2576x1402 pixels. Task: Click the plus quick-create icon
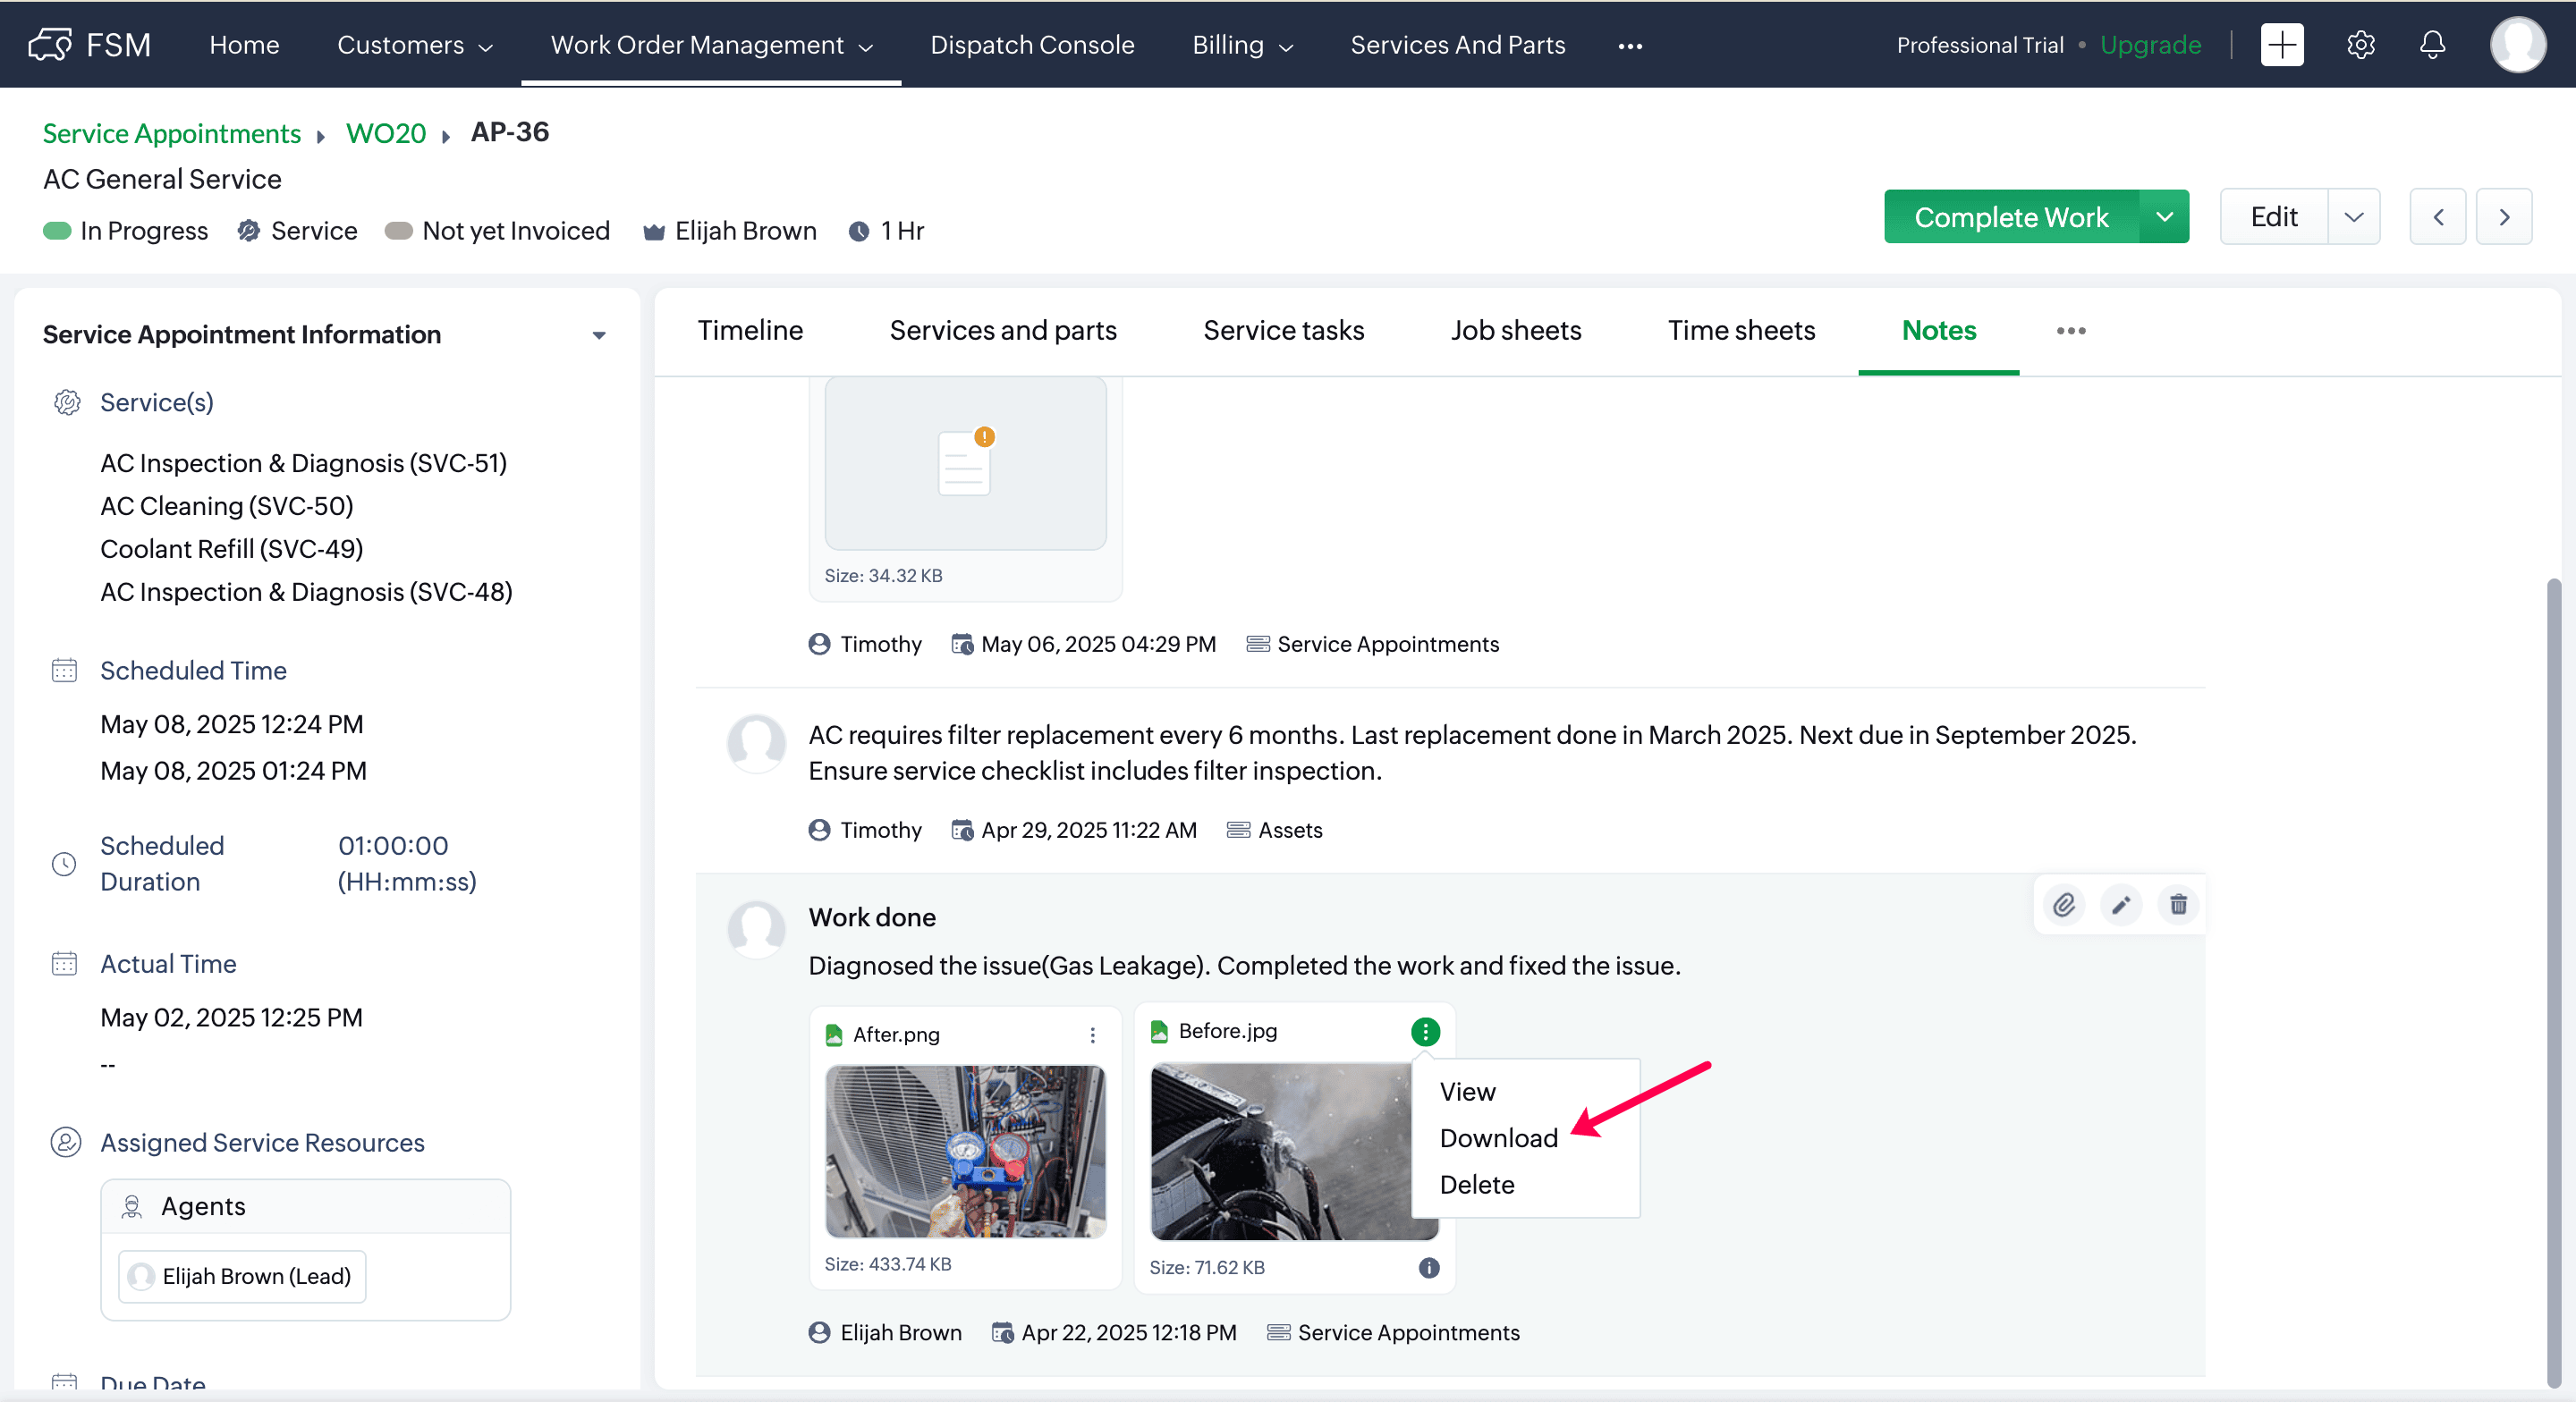(x=2282, y=45)
